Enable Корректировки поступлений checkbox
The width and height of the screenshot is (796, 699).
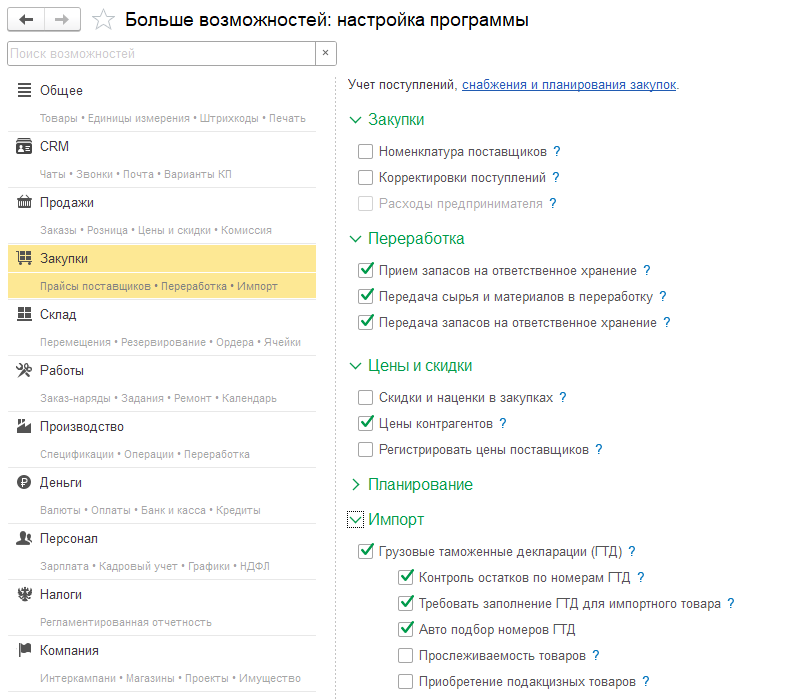365,178
